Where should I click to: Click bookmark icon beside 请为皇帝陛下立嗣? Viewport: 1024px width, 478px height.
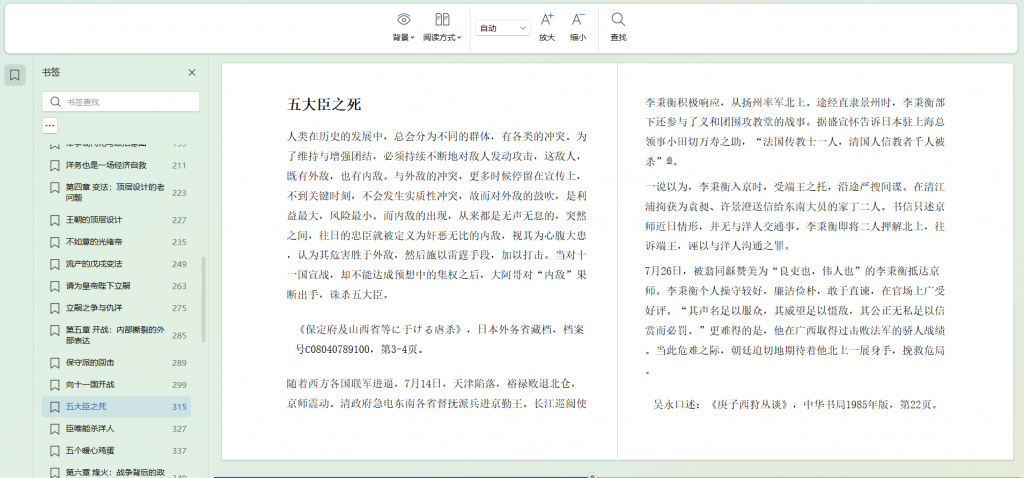pos(54,286)
